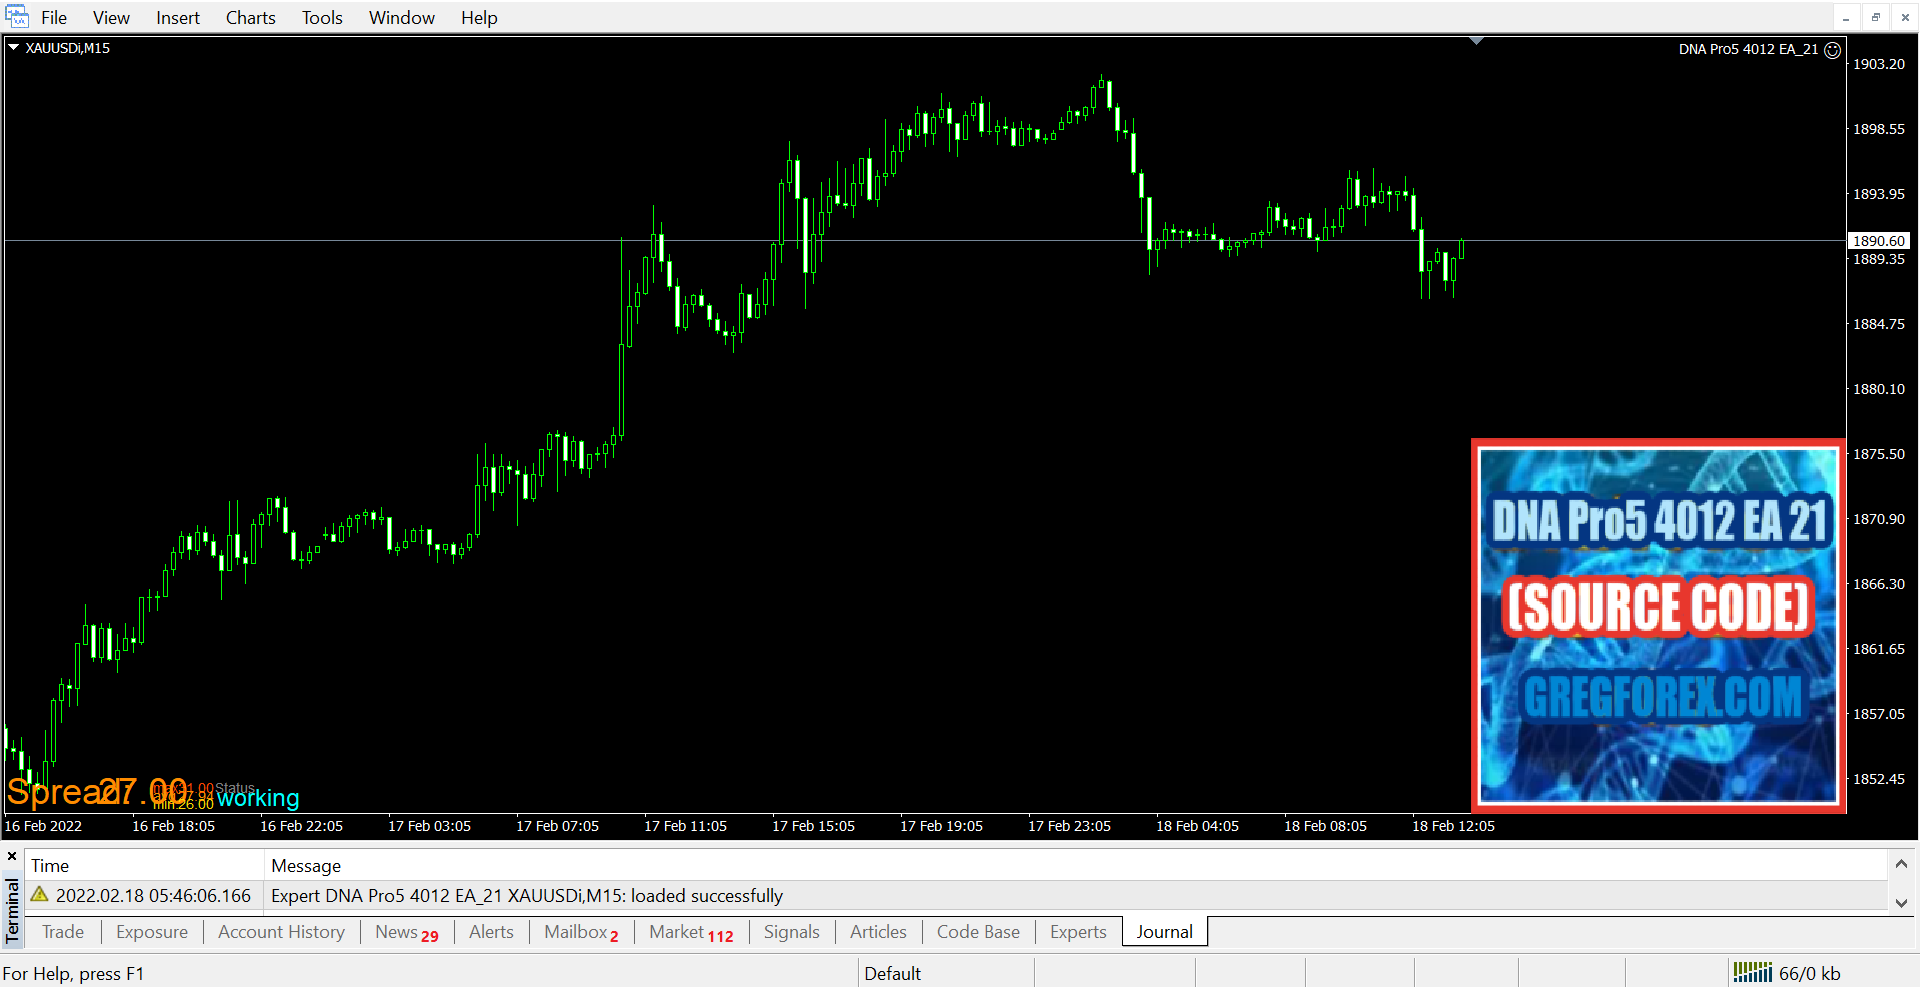The width and height of the screenshot is (1920, 987).
Task: Close the Terminal panel with the X
Action: point(12,857)
